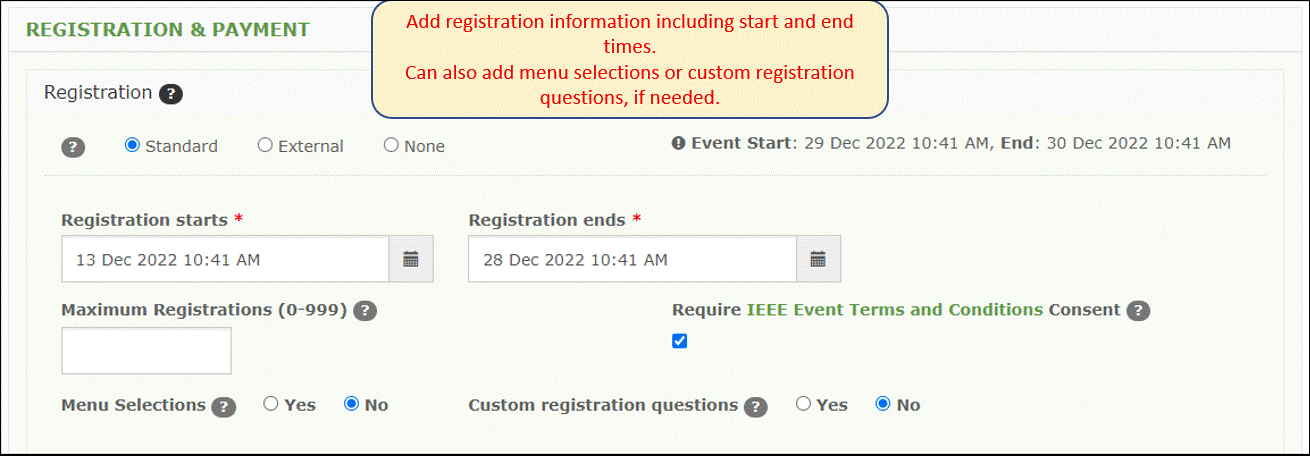Viewport: 1310px width, 456px height.
Task: Click the Maximum Registrations input field
Action: click(x=146, y=350)
